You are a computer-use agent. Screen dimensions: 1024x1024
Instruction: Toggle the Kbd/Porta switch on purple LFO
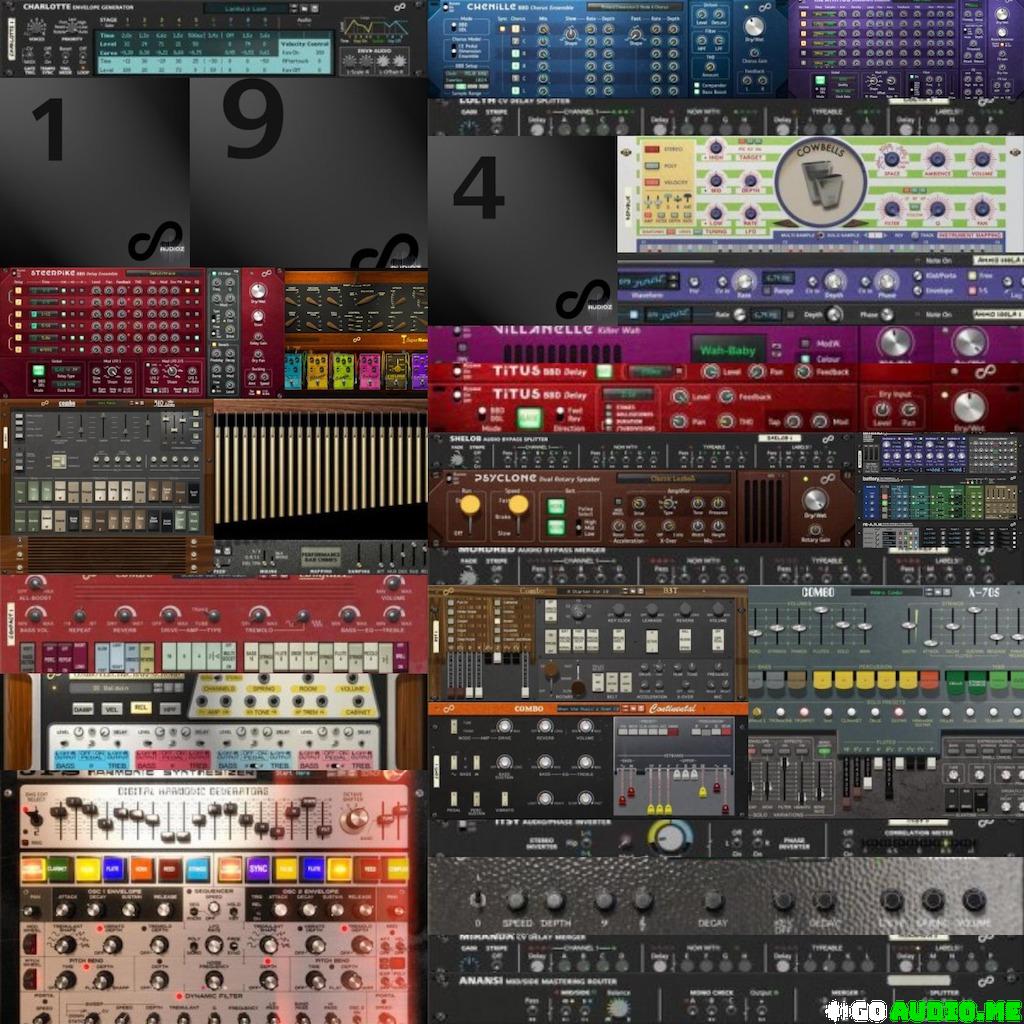point(918,276)
